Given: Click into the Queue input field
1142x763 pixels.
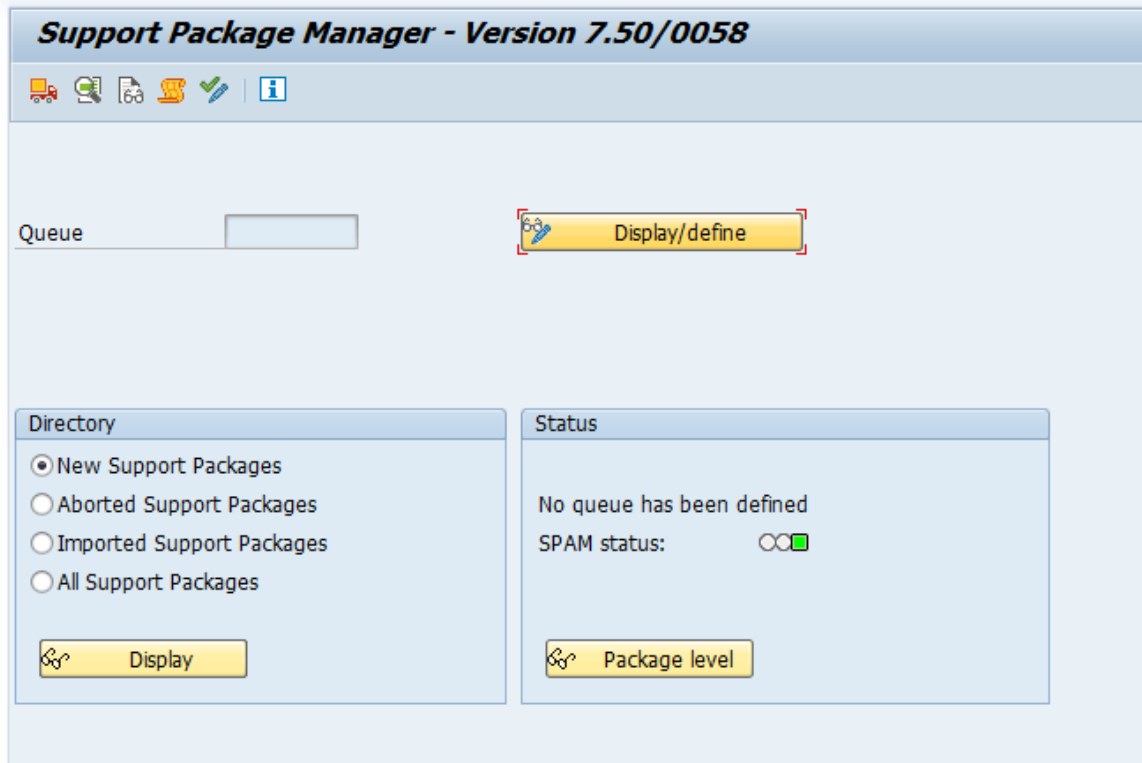Looking at the screenshot, I should click(291, 232).
